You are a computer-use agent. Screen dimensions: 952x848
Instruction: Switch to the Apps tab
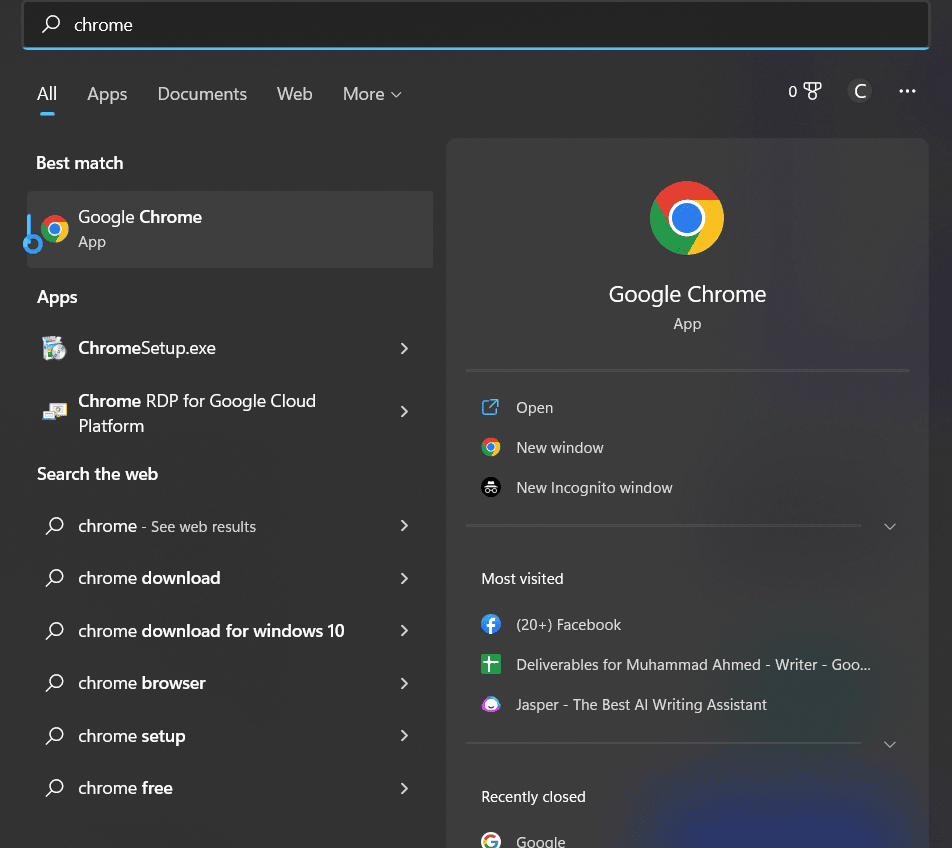(107, 94)
